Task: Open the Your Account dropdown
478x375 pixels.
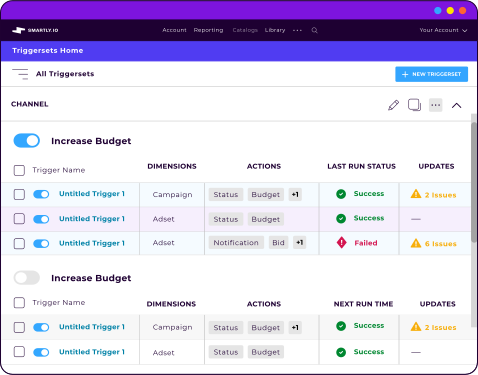Action: pyautogui.click(x=443, y=30)
